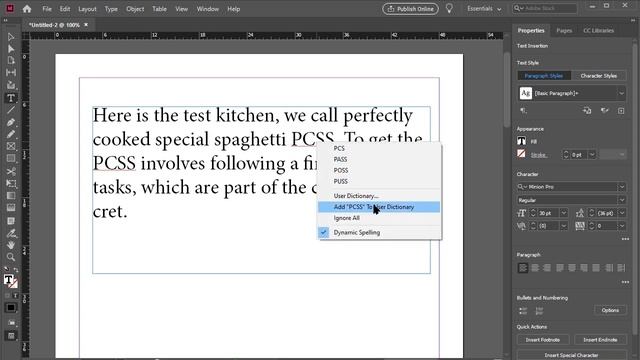
Task: Open the Type menu
Action: (111, 9)
